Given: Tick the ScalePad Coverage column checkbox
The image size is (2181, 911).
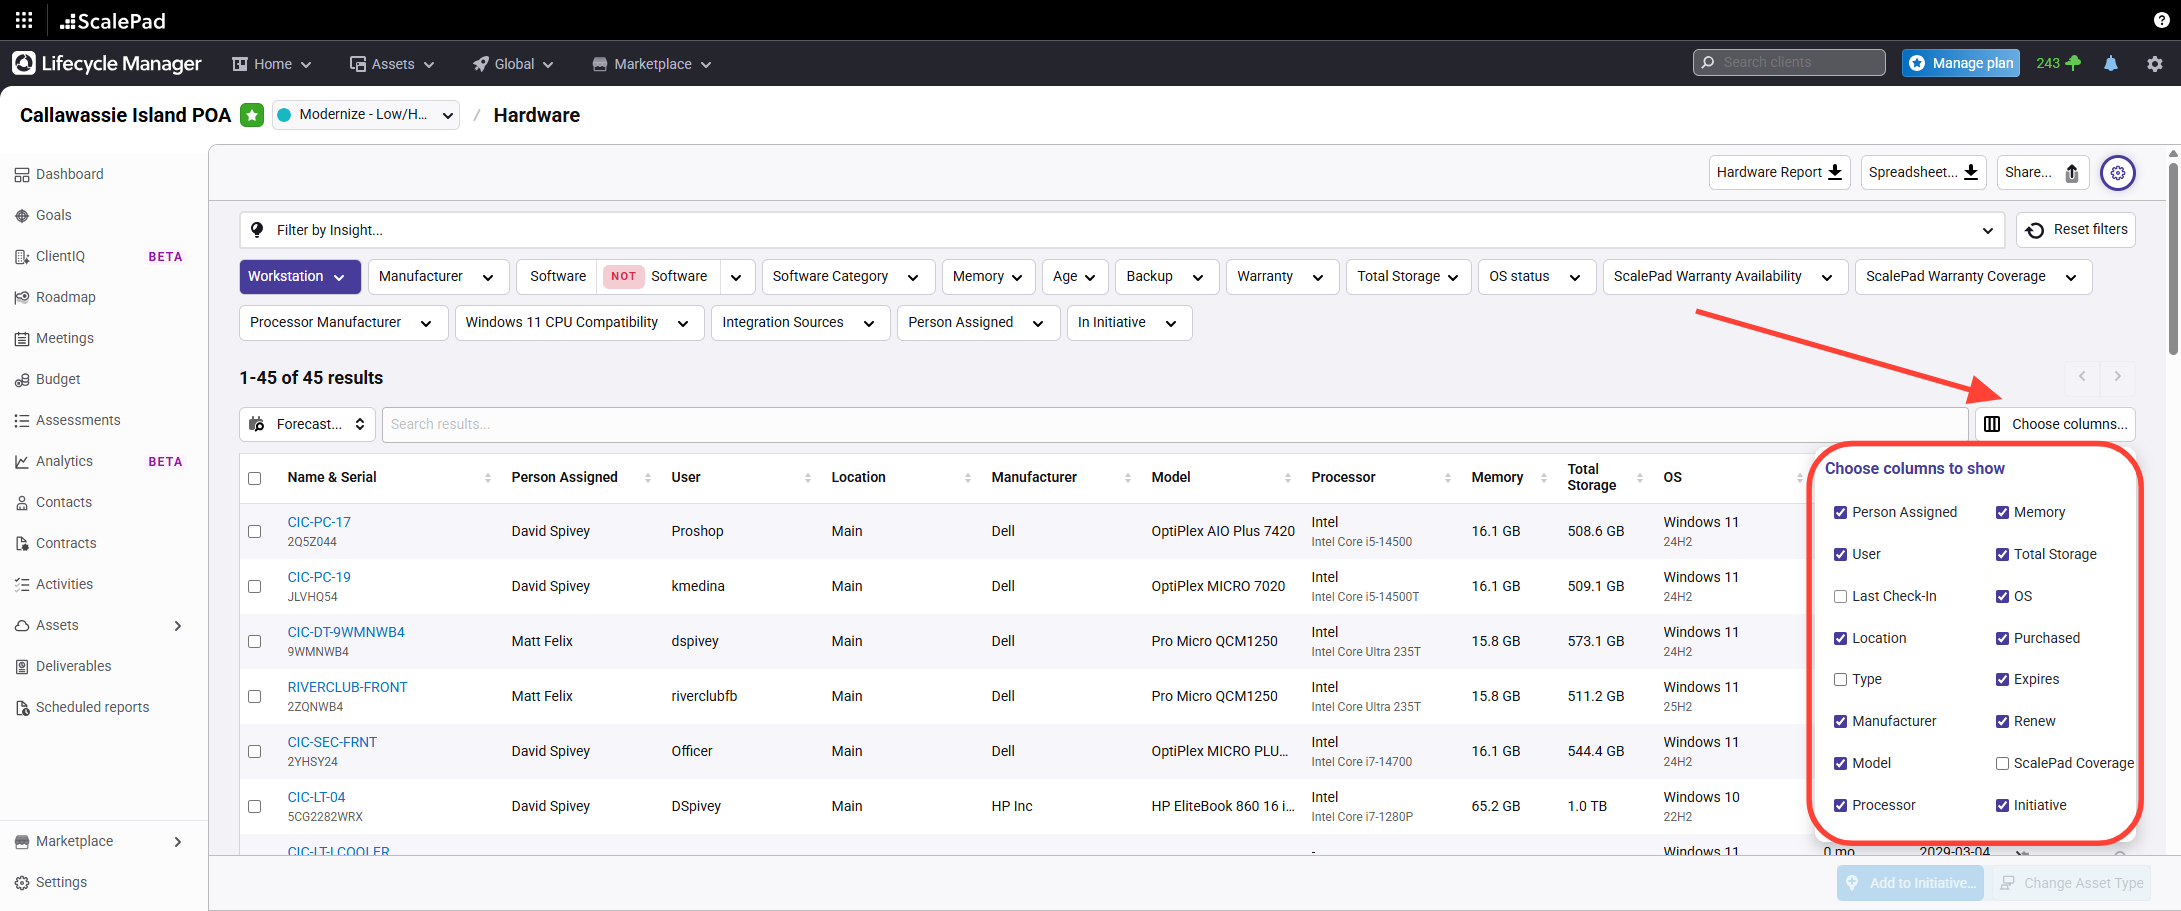Looking at the screenshot, I should click(x=2002, y=764).
